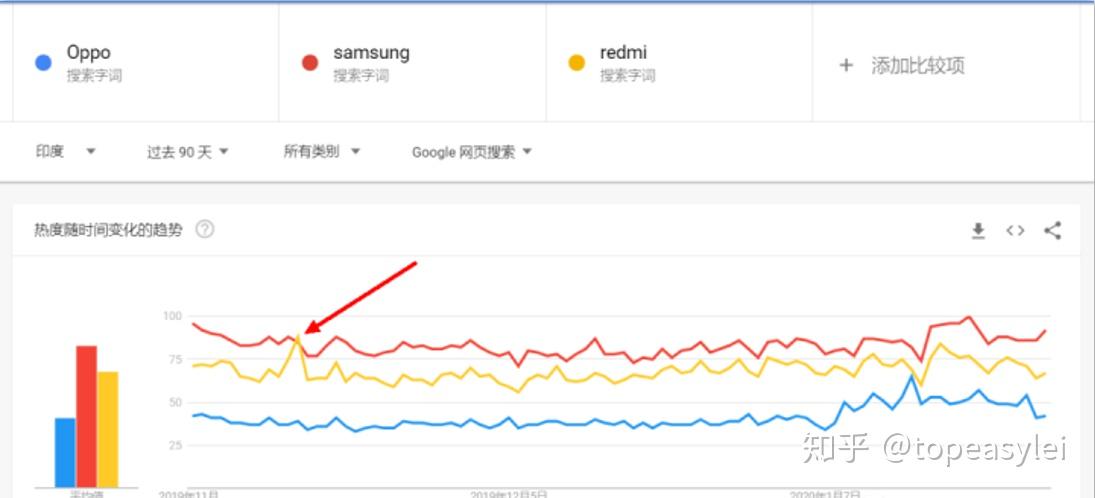This screenshot has height=498, width=1095.
Task: Click the plus icon to add comparison
Action: pos(846,65)
